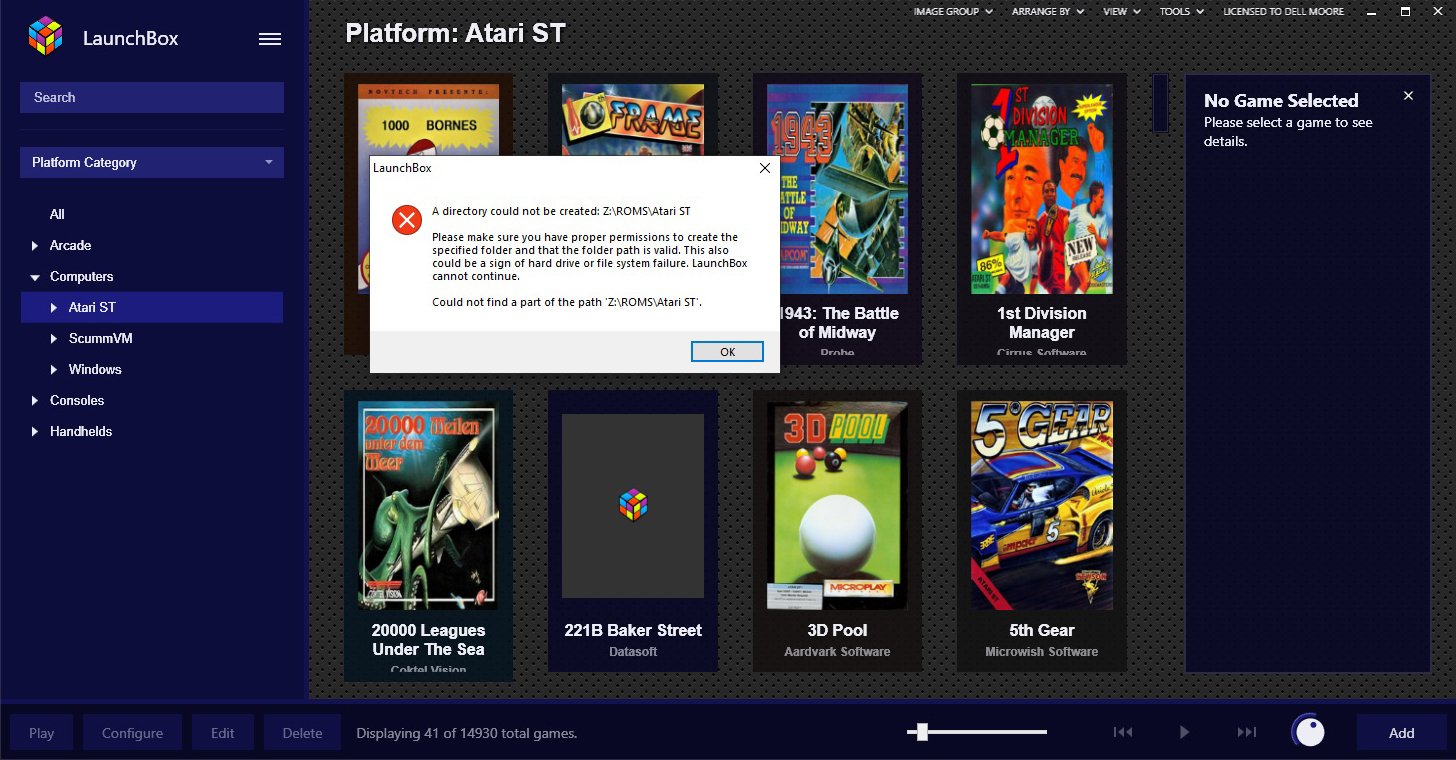Screen dimensions: 1456x760
Task: Open the Tools menu
Action: coord(1182,11)
